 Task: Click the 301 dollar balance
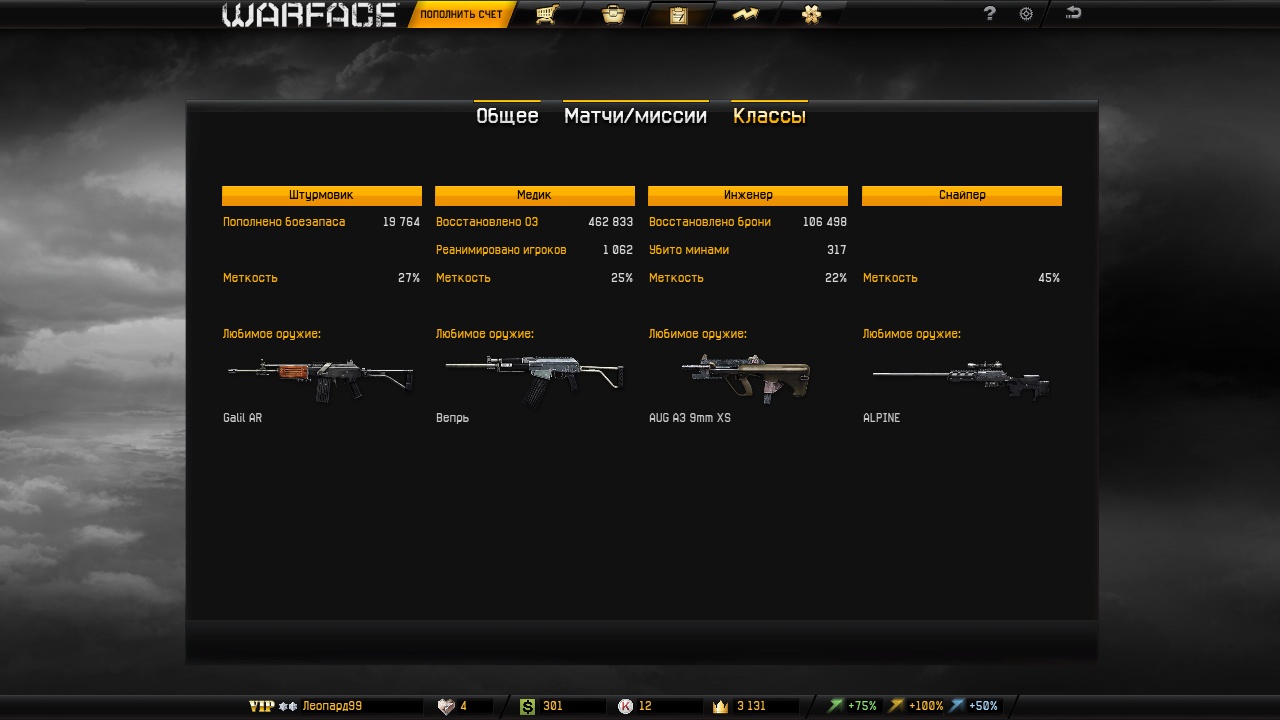click(553, 706)
